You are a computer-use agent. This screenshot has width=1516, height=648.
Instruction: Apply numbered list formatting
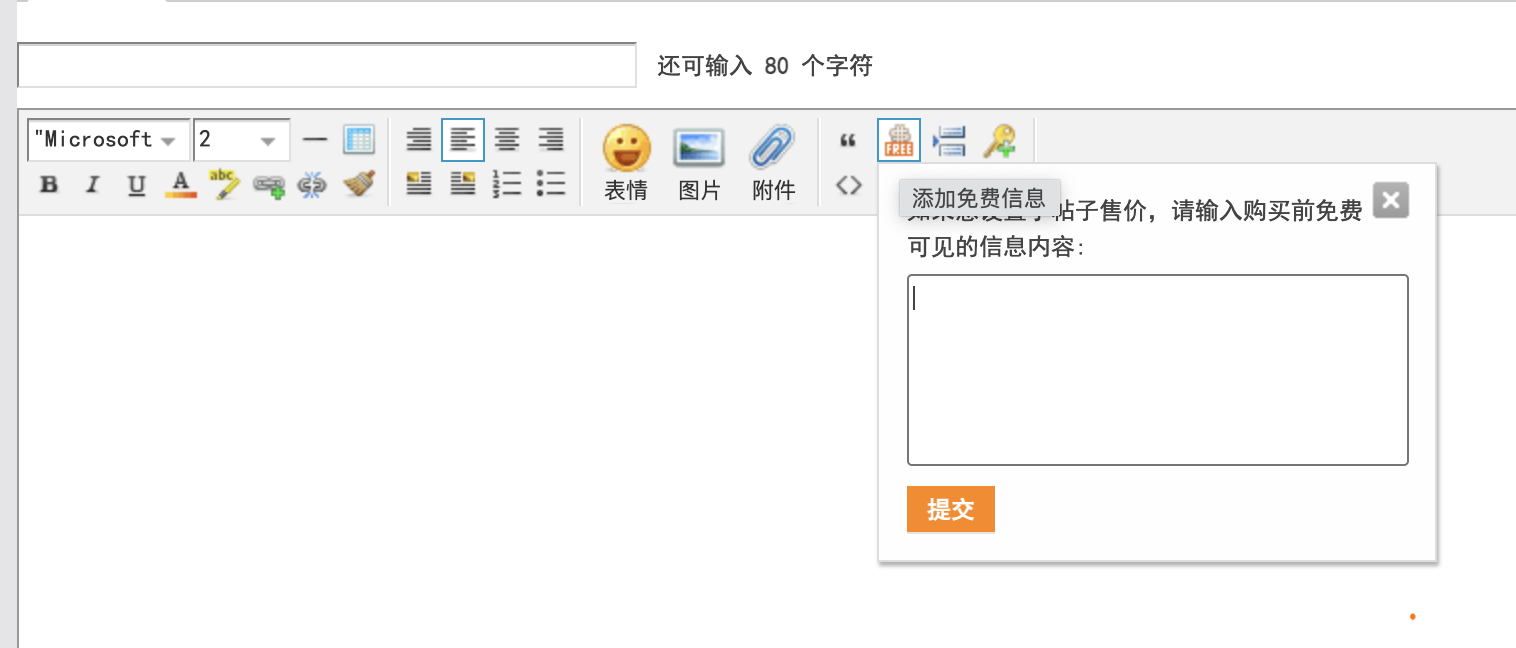pos(507,184)
